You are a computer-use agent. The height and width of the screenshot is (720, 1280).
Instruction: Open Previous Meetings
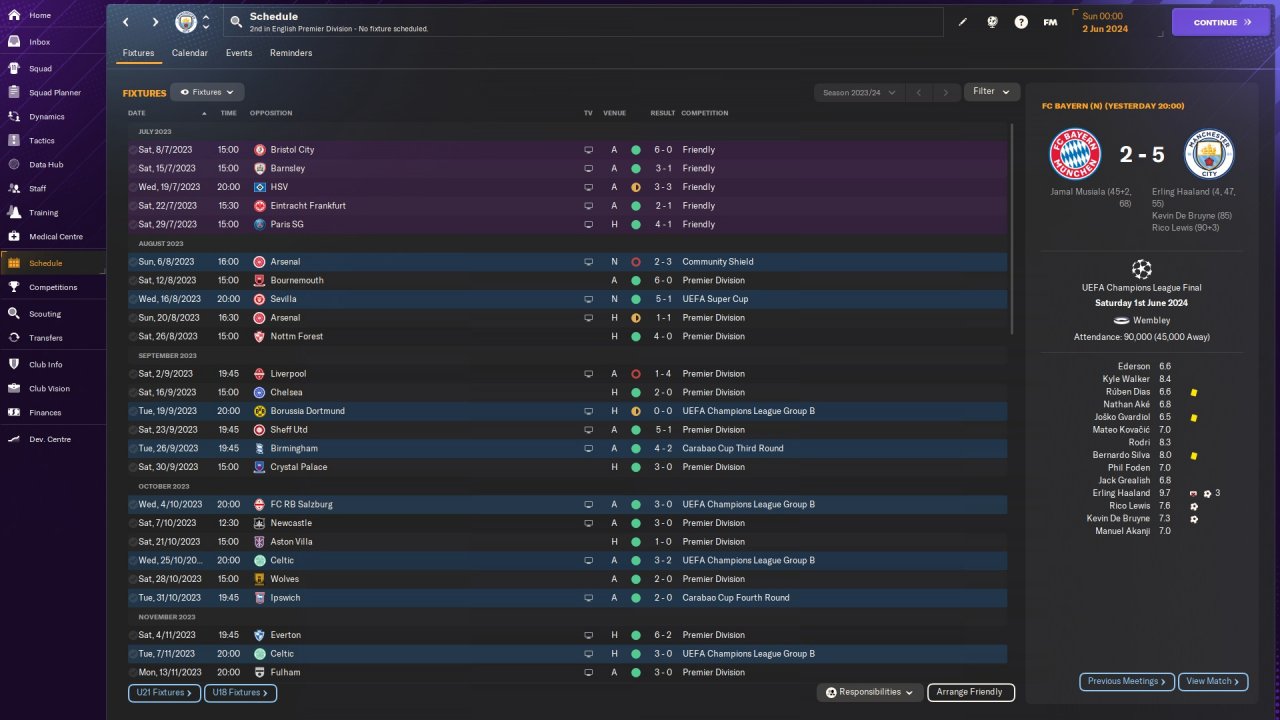click(1127, 681)
